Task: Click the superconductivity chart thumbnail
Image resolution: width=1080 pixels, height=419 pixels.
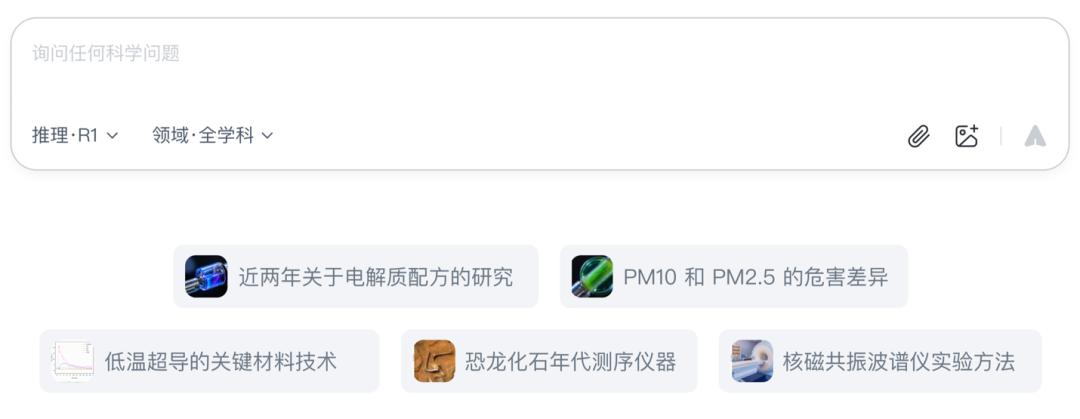Action: (73, 361)
